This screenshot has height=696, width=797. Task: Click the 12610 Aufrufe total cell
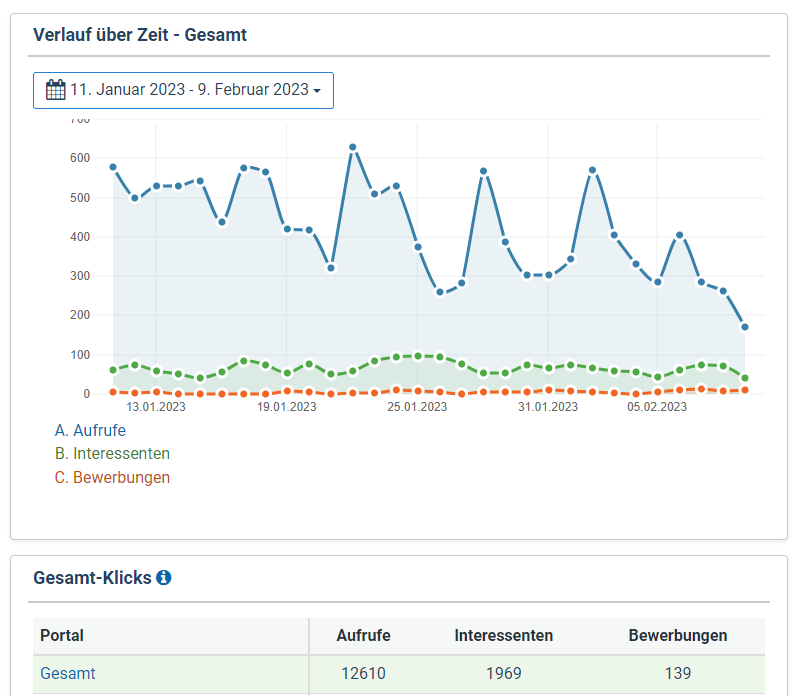click(x=361, y=673)
